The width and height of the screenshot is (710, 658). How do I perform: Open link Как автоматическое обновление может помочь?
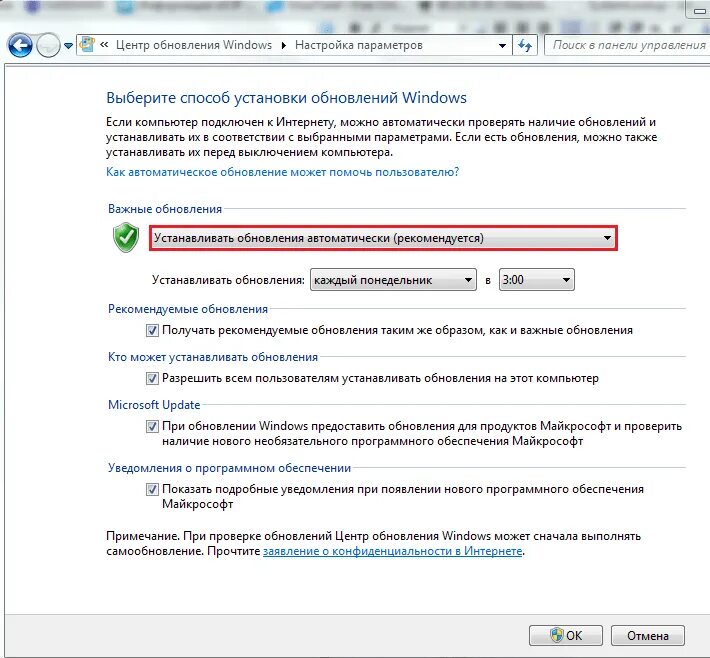click(283, 172)
